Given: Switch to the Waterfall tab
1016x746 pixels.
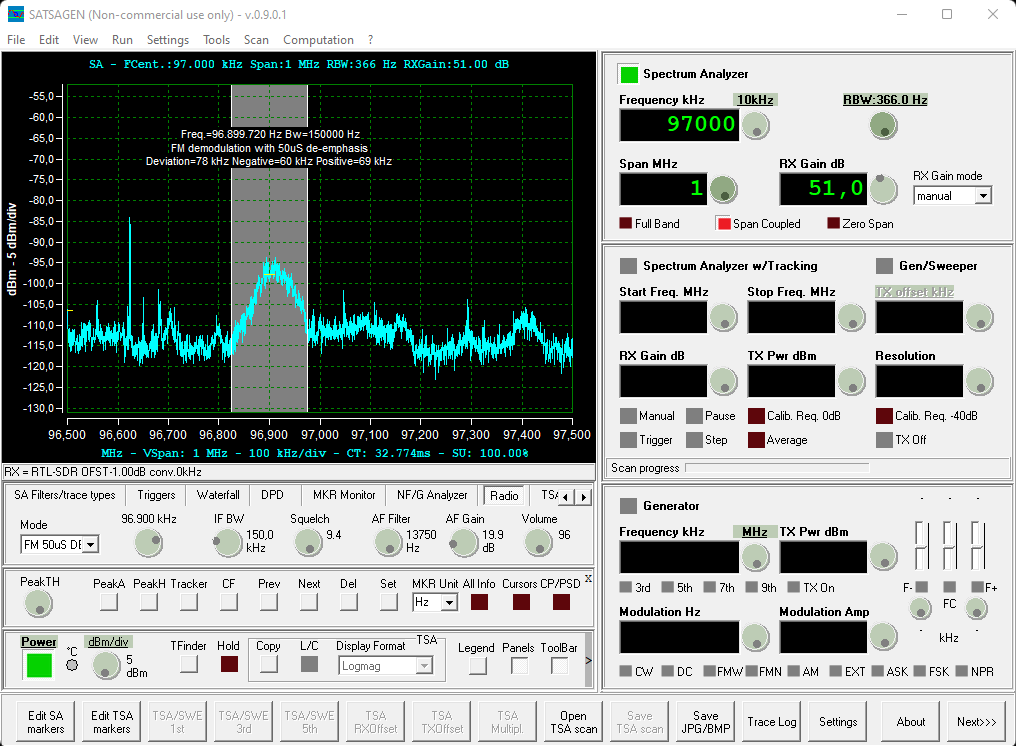Looking at the screenshot, I should click(218, 495).
